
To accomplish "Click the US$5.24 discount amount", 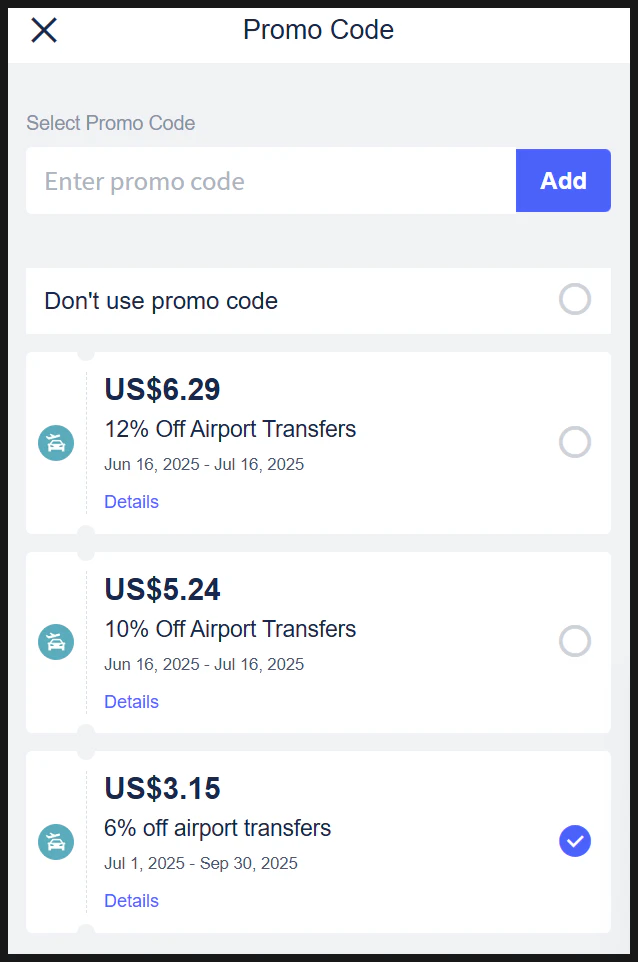I will click(x=162, y=590).
